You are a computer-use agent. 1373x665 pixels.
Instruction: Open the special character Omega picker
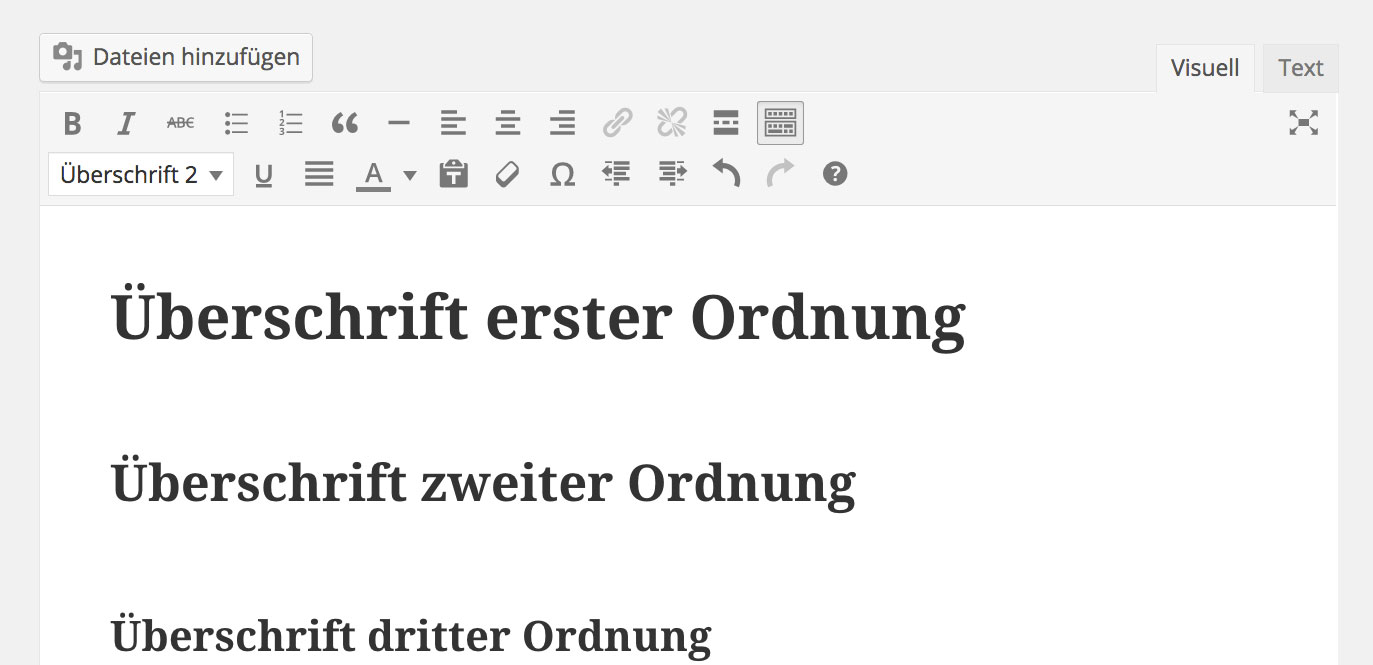tap(563, 175)
